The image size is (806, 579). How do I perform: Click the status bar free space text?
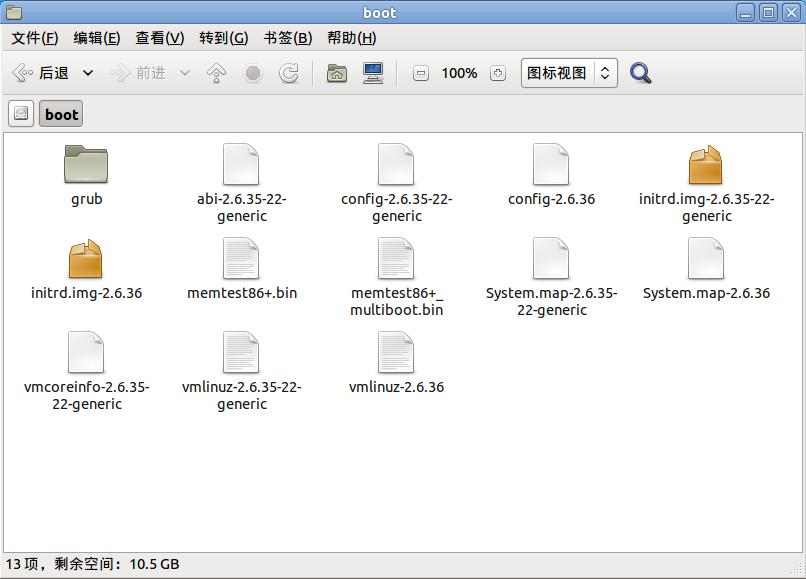[x=117, y=564]
